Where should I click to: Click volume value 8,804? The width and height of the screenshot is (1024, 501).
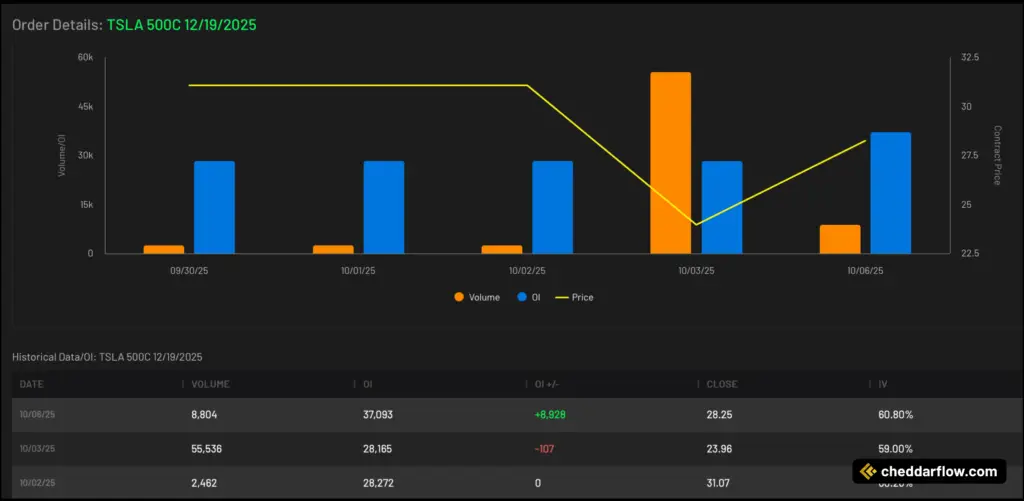click(x=204, y=415)
